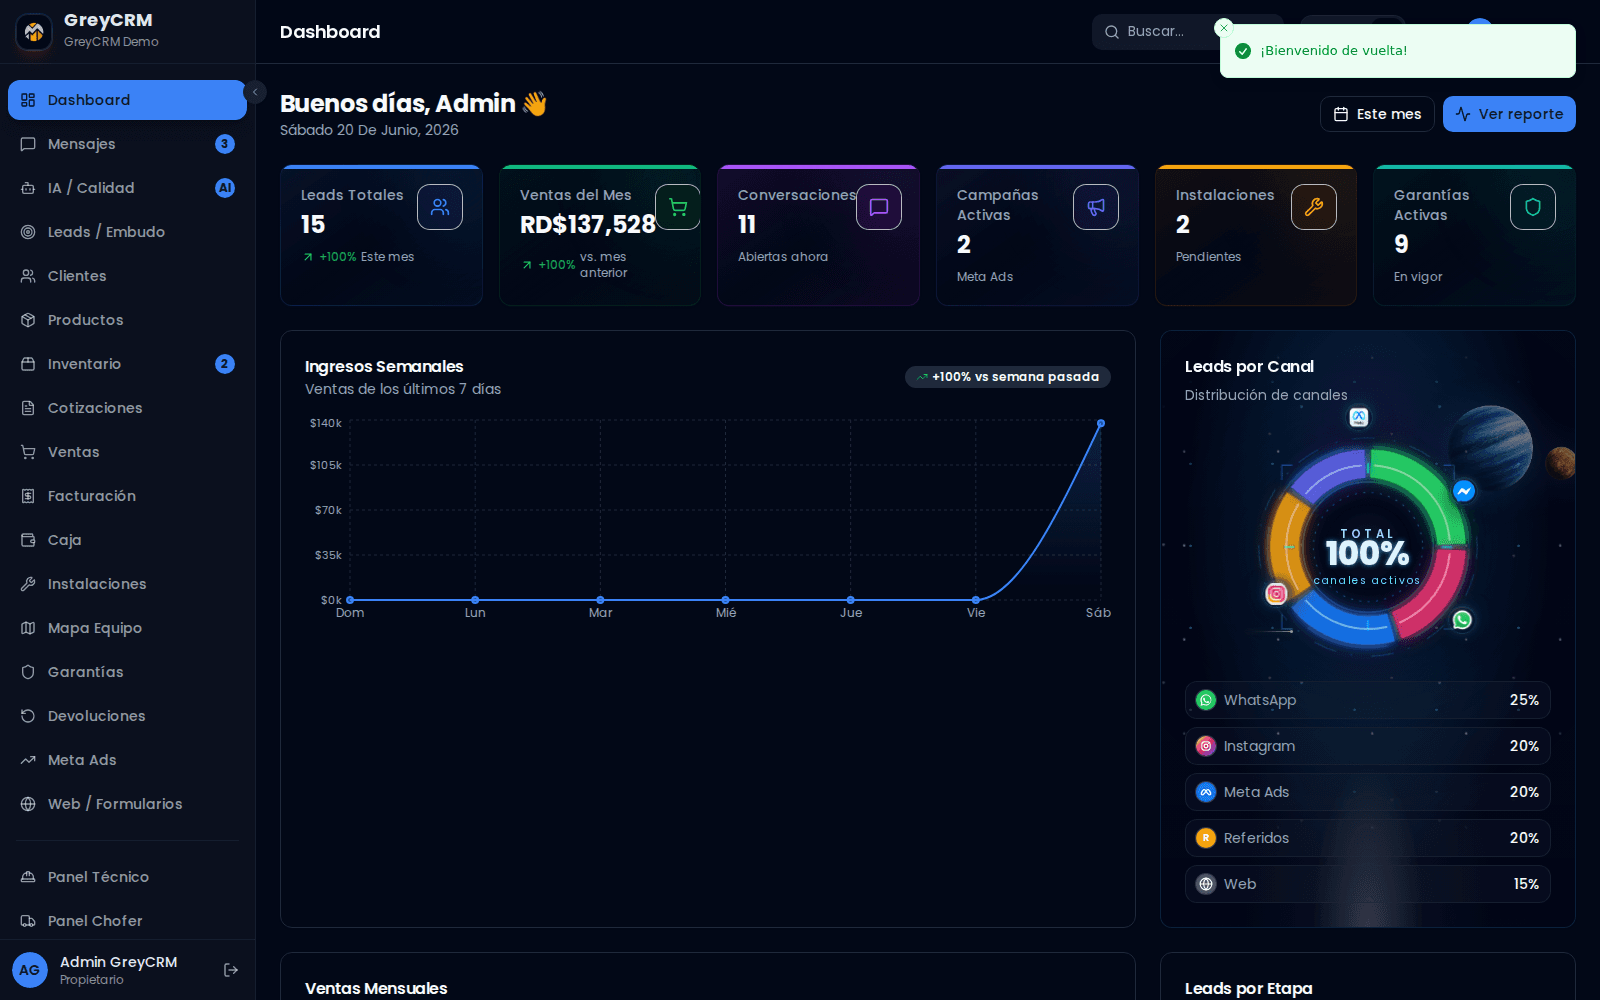Click the Leads por Etapa heading
Image resolution: width=1600 pixels, height=1000 pixels.
1248,988
